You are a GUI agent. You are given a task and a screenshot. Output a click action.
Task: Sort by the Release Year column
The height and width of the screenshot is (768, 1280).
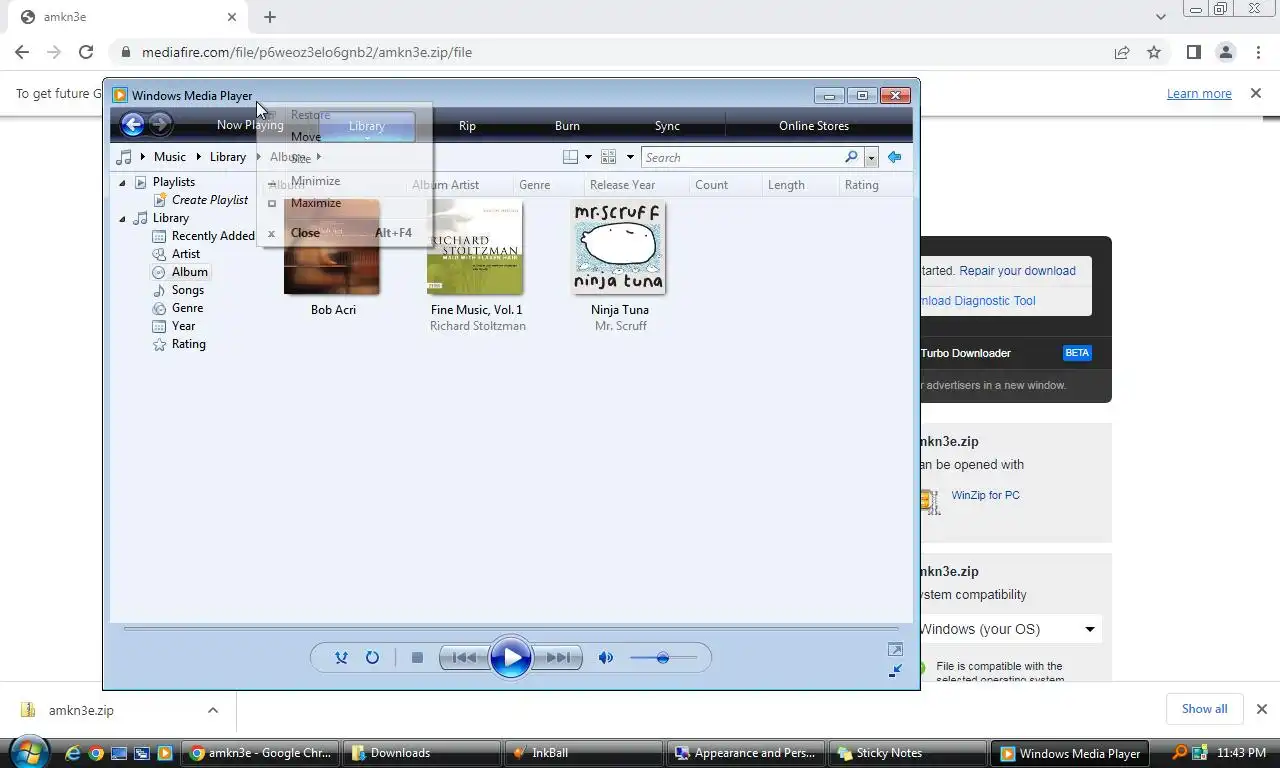pos(622,185)
